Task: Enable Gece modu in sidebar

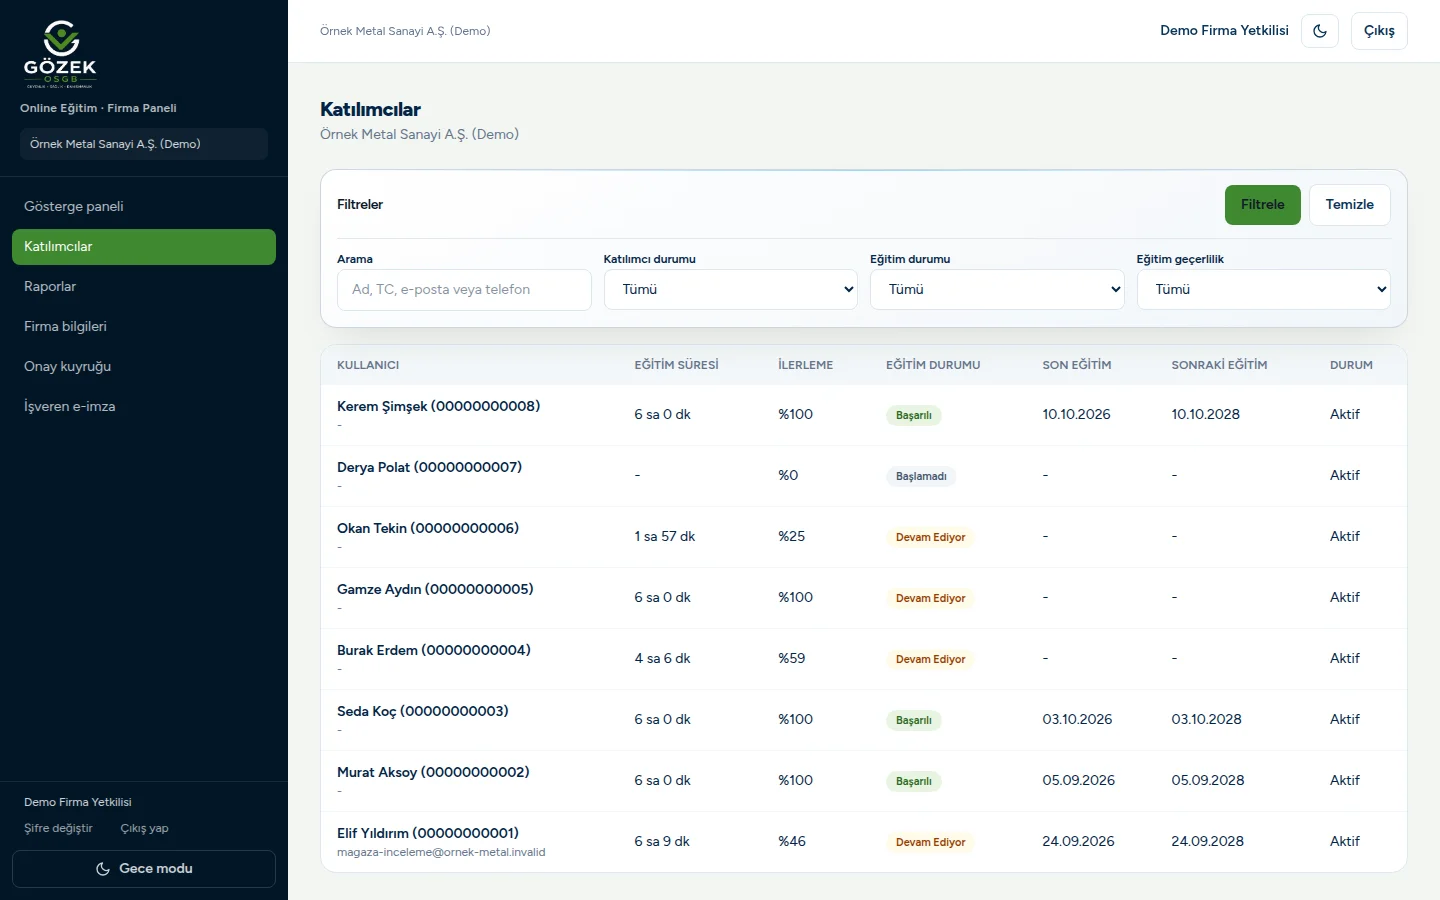Action: (x=144, y=869)
